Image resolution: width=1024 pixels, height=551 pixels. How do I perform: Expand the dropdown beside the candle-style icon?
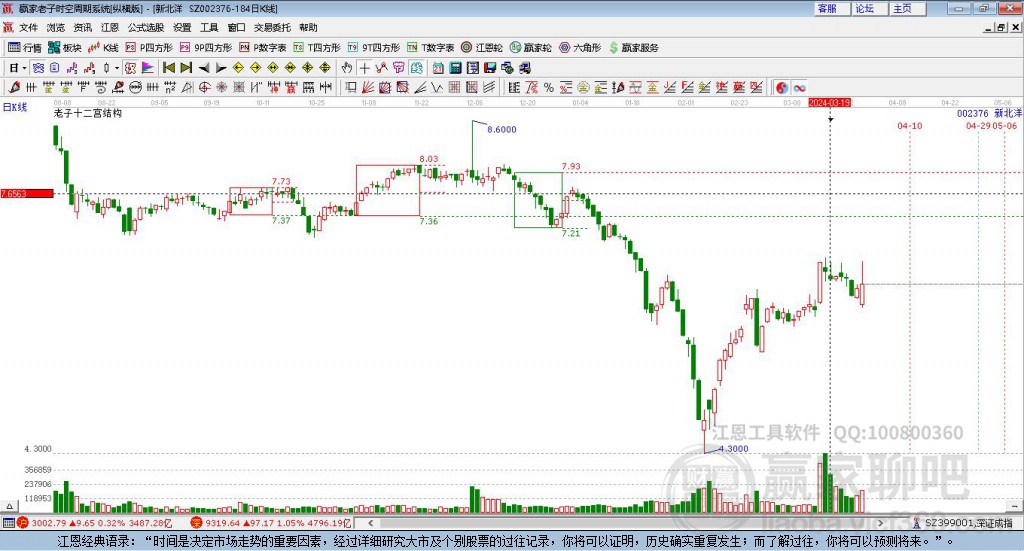tap(117, 68)
